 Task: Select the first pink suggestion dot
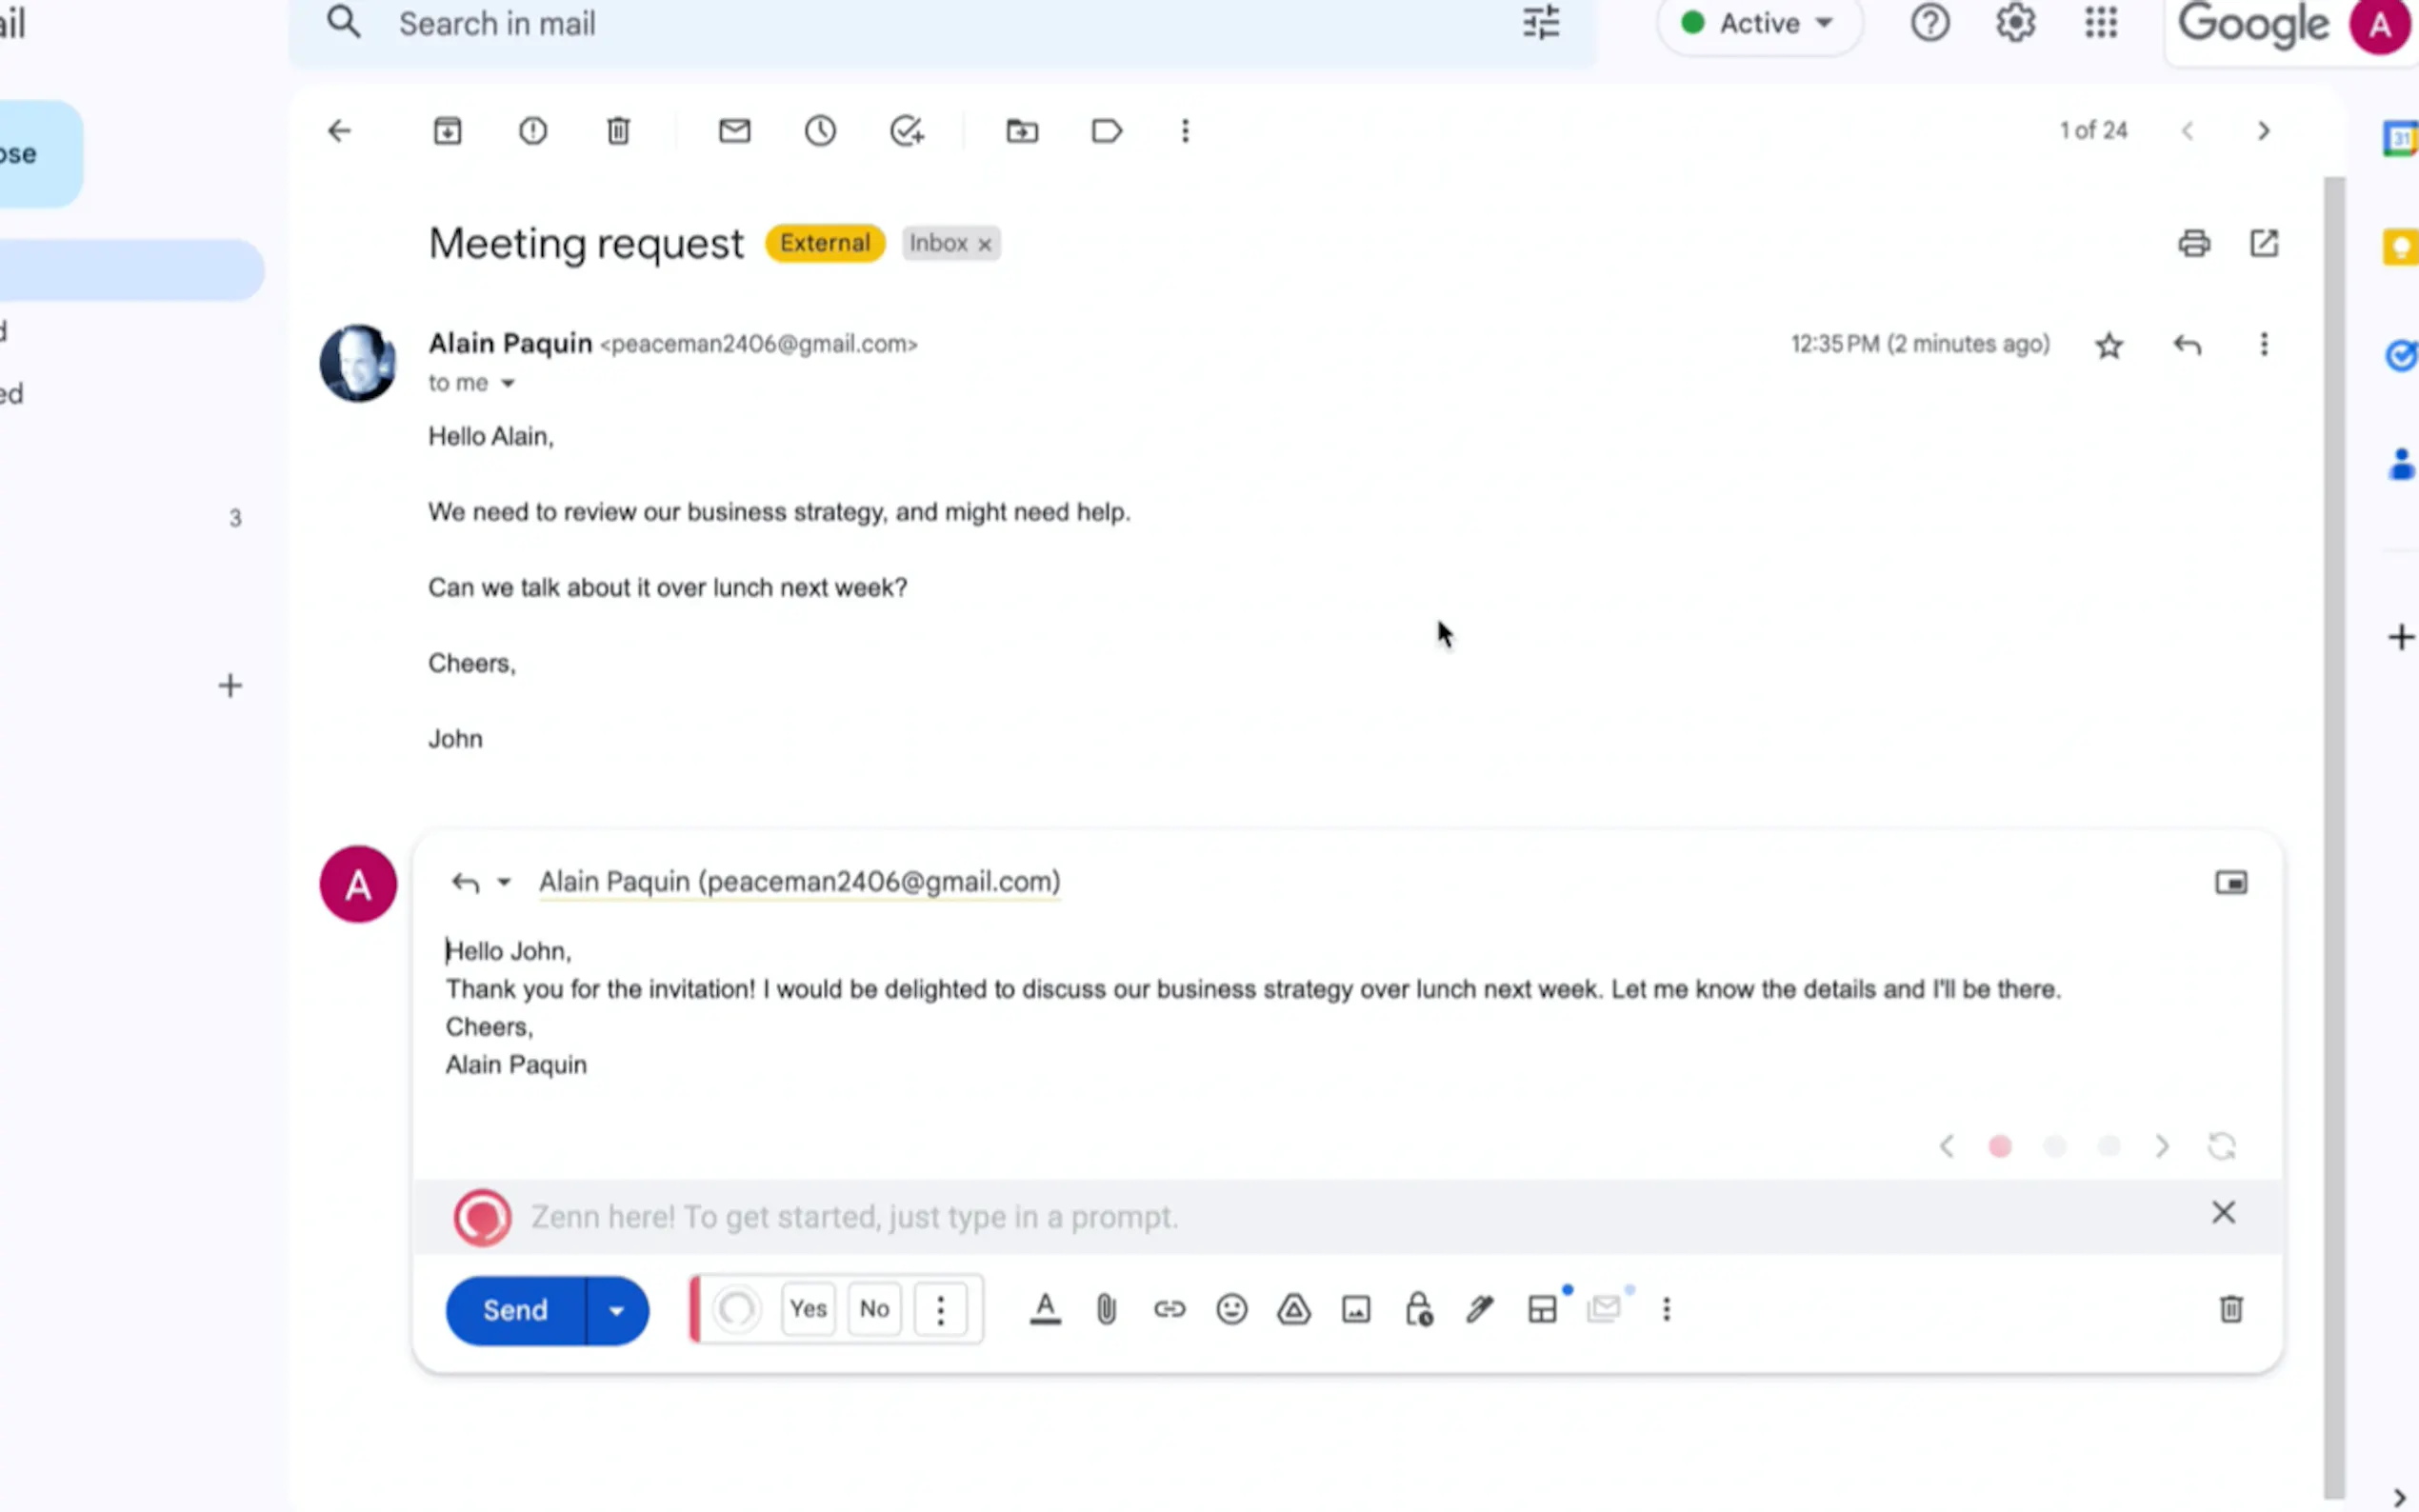2000,1146
